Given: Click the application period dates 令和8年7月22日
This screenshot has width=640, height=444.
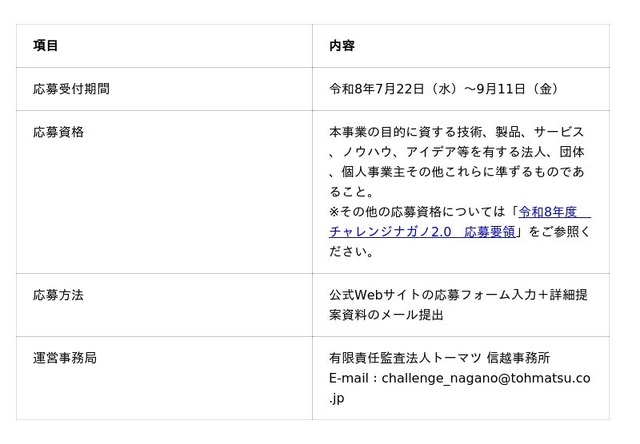Looking at the screenshot, I should click(377, 89).
